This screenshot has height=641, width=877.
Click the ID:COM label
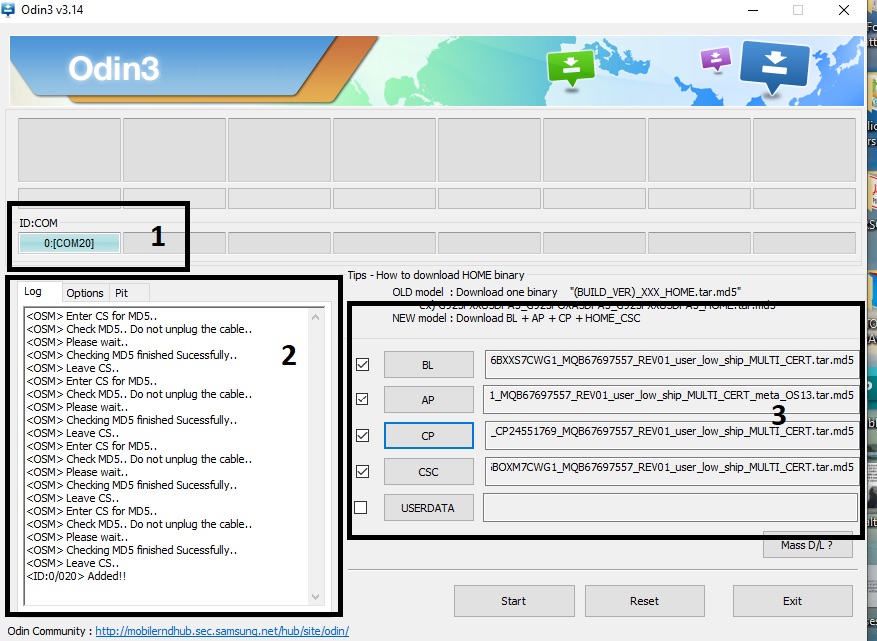[x=39, y=223]
